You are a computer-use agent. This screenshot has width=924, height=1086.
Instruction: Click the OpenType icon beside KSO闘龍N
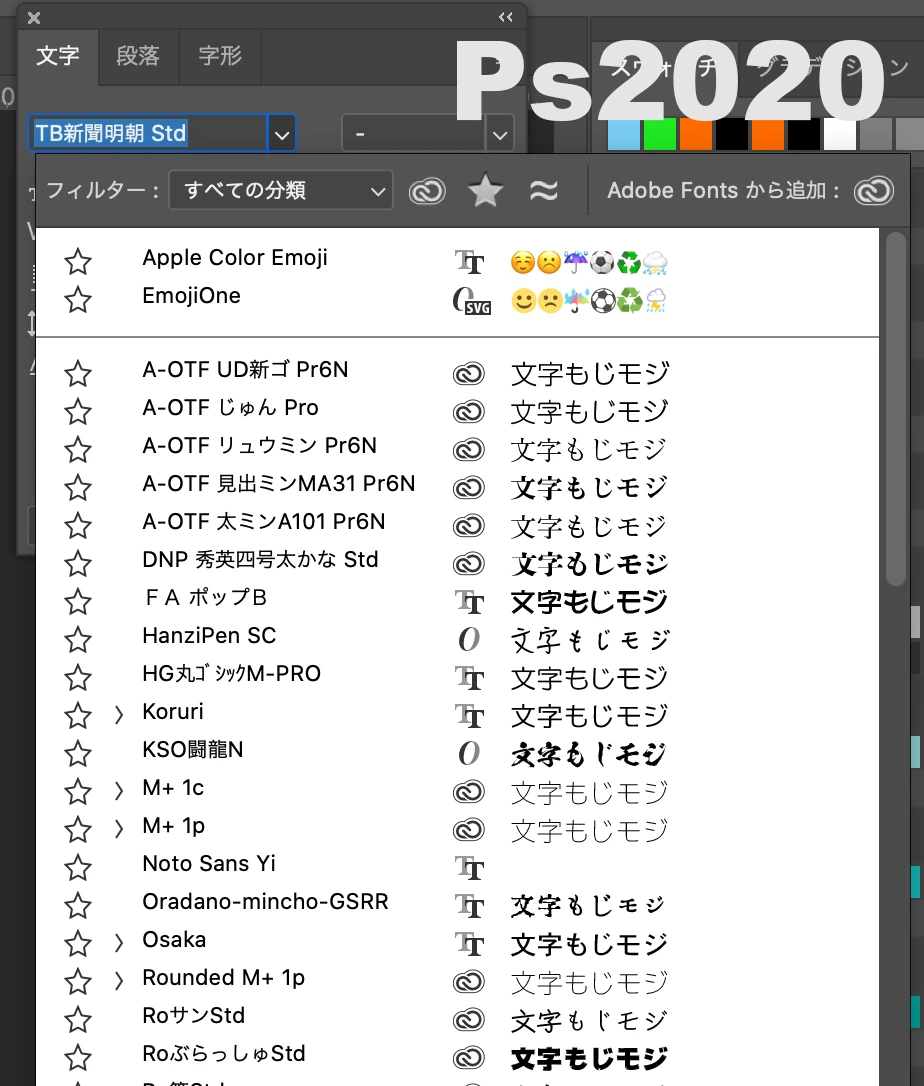tap(469, 754)
